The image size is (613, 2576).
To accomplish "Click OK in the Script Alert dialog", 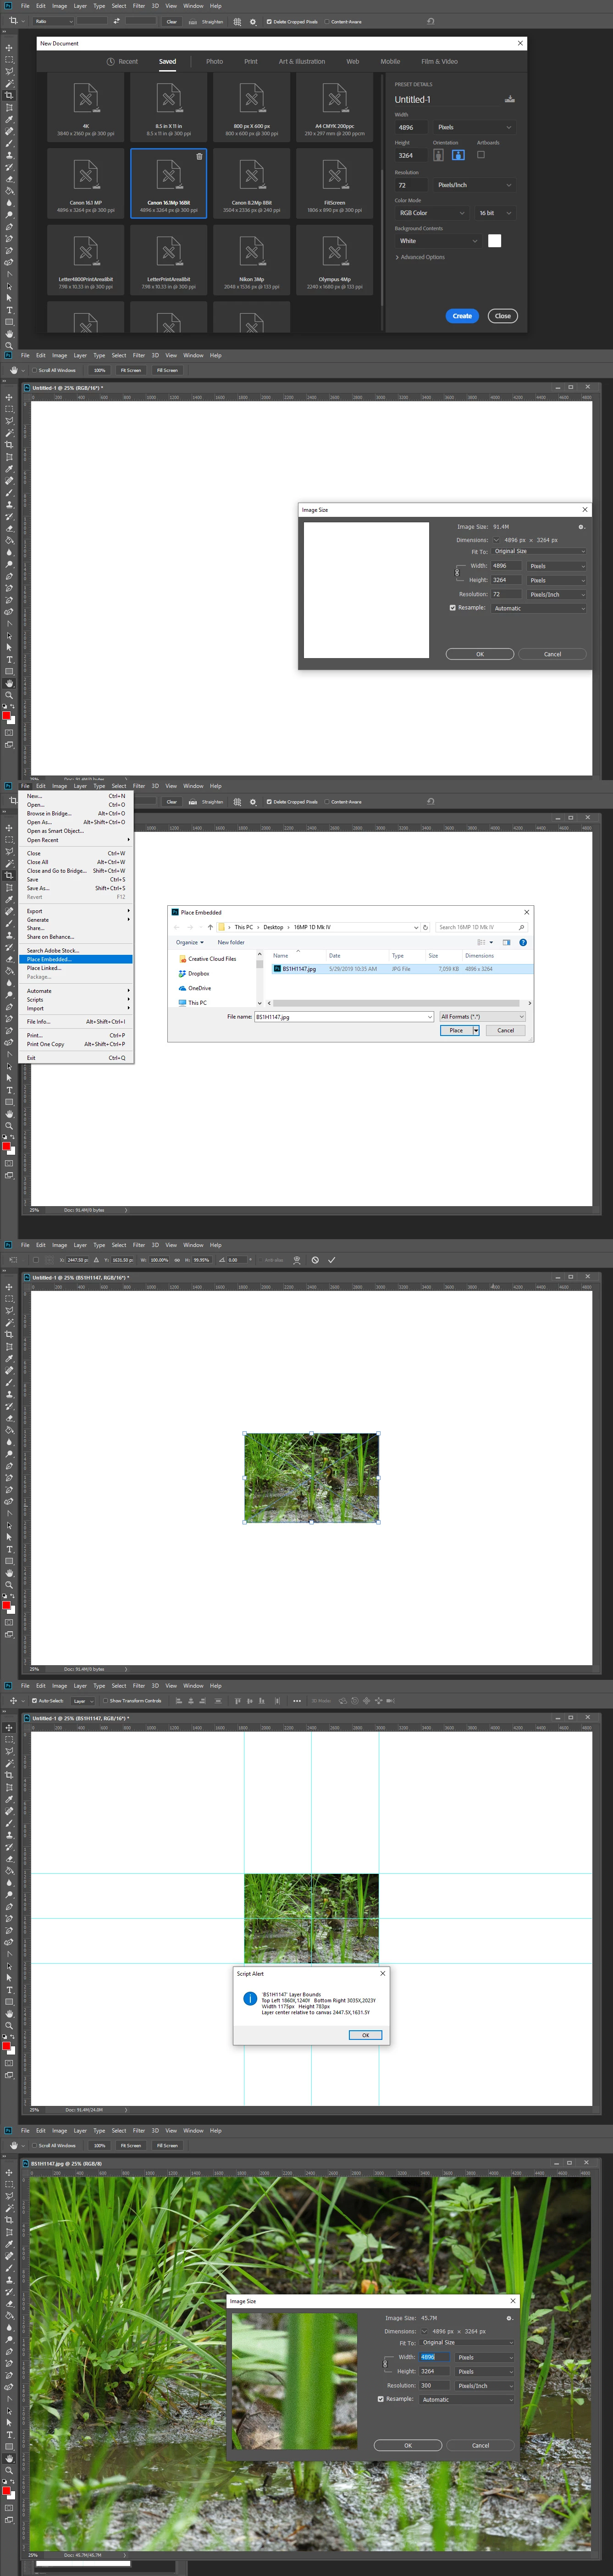I will click(365, 2035).
